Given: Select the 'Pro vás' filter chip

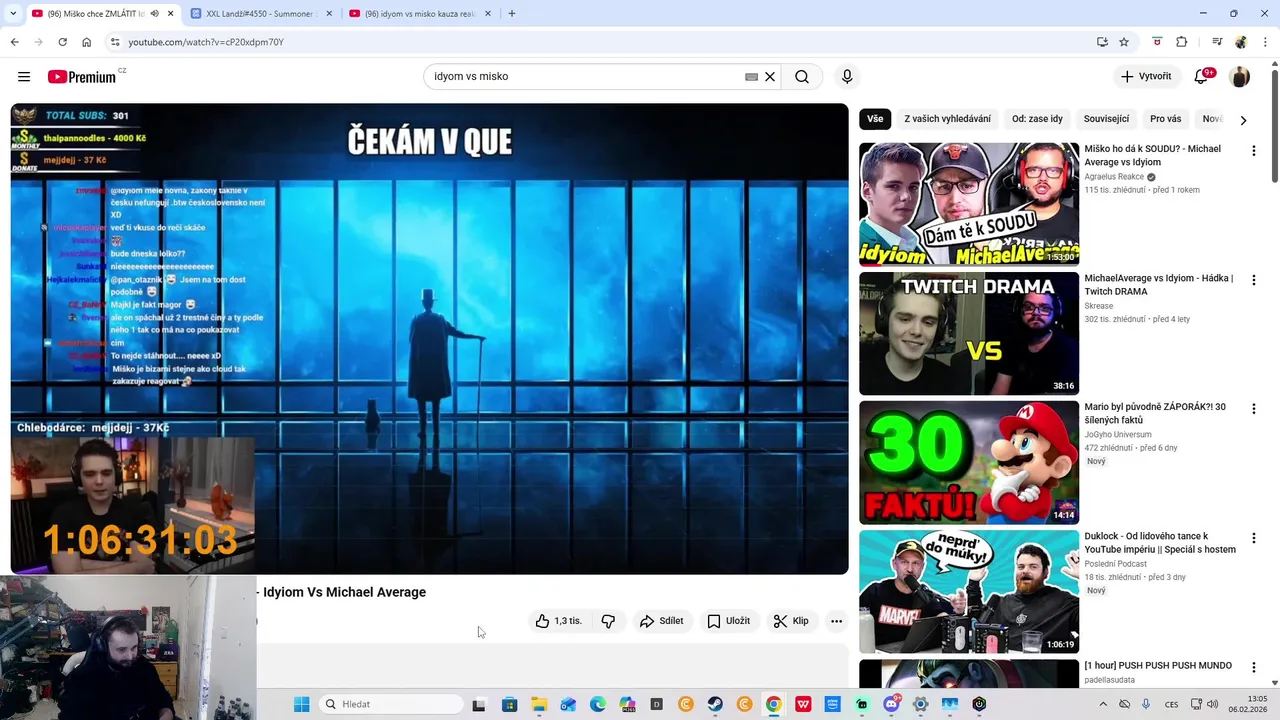Looking at the screenshot, I should click(x=1165, y=119).
